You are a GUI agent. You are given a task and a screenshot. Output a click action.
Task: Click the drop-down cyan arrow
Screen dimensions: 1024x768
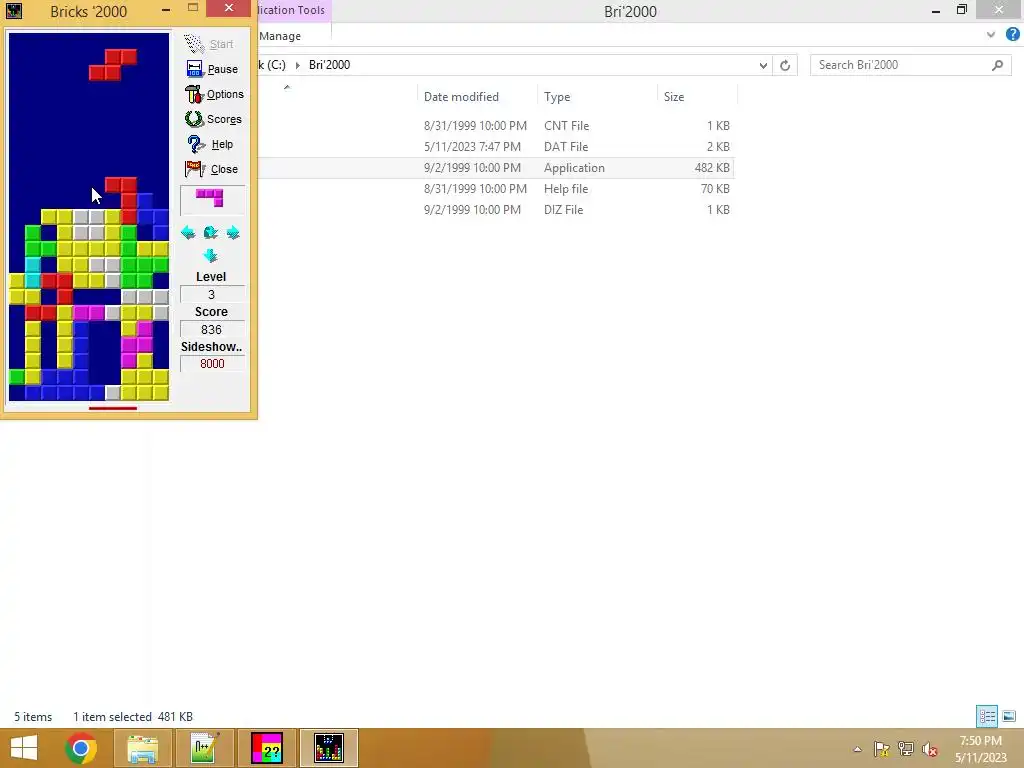[x=210, y=255]
